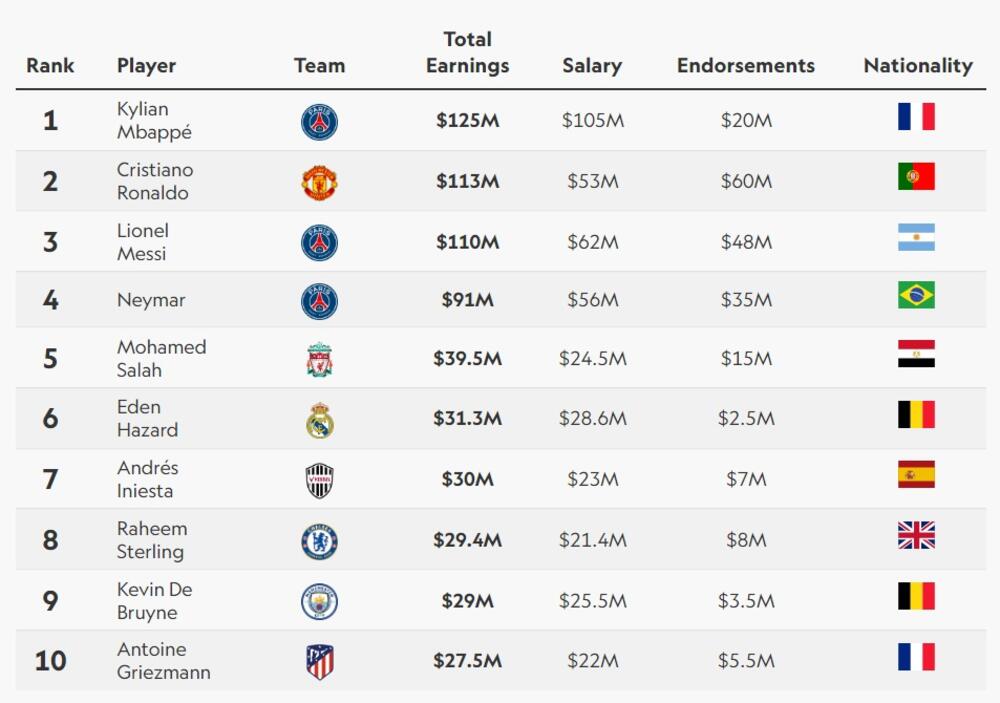Viewport: 1000px width, 703px height.
Task: Click the United Kingdom flag icon
Action: point(916,535)
